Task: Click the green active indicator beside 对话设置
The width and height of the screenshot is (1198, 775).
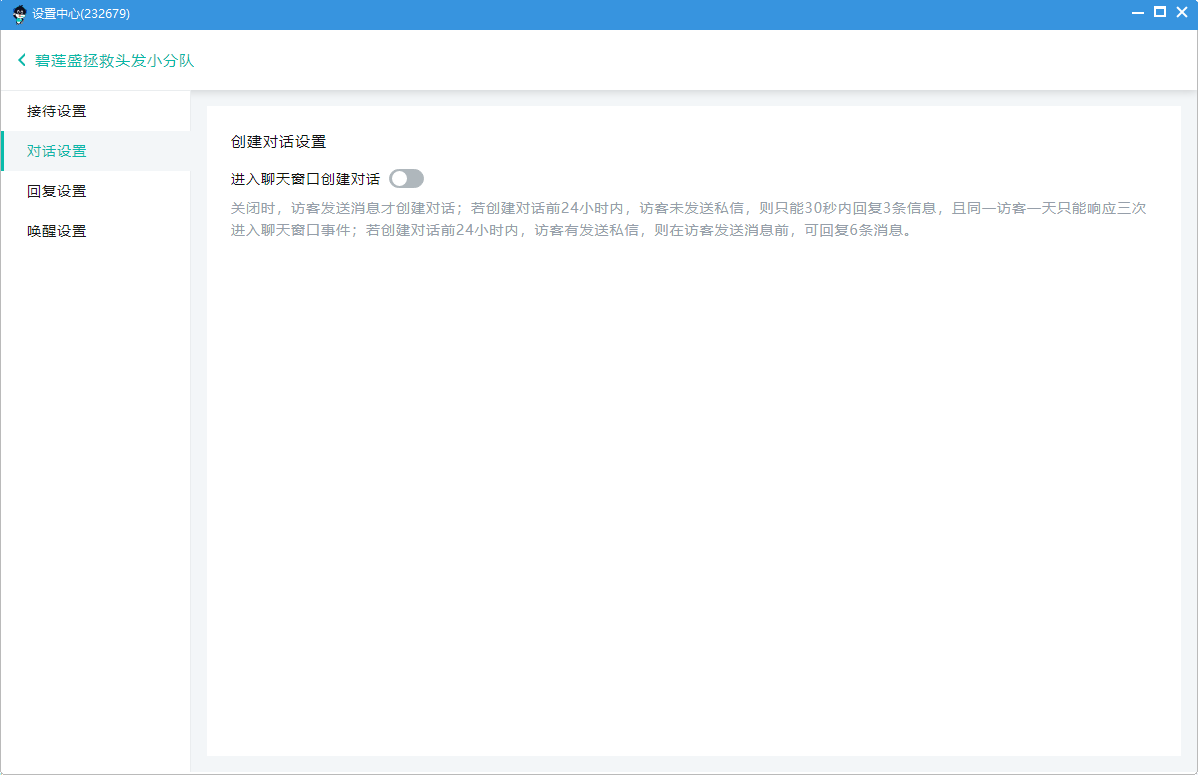Action: tap(2, 151)
